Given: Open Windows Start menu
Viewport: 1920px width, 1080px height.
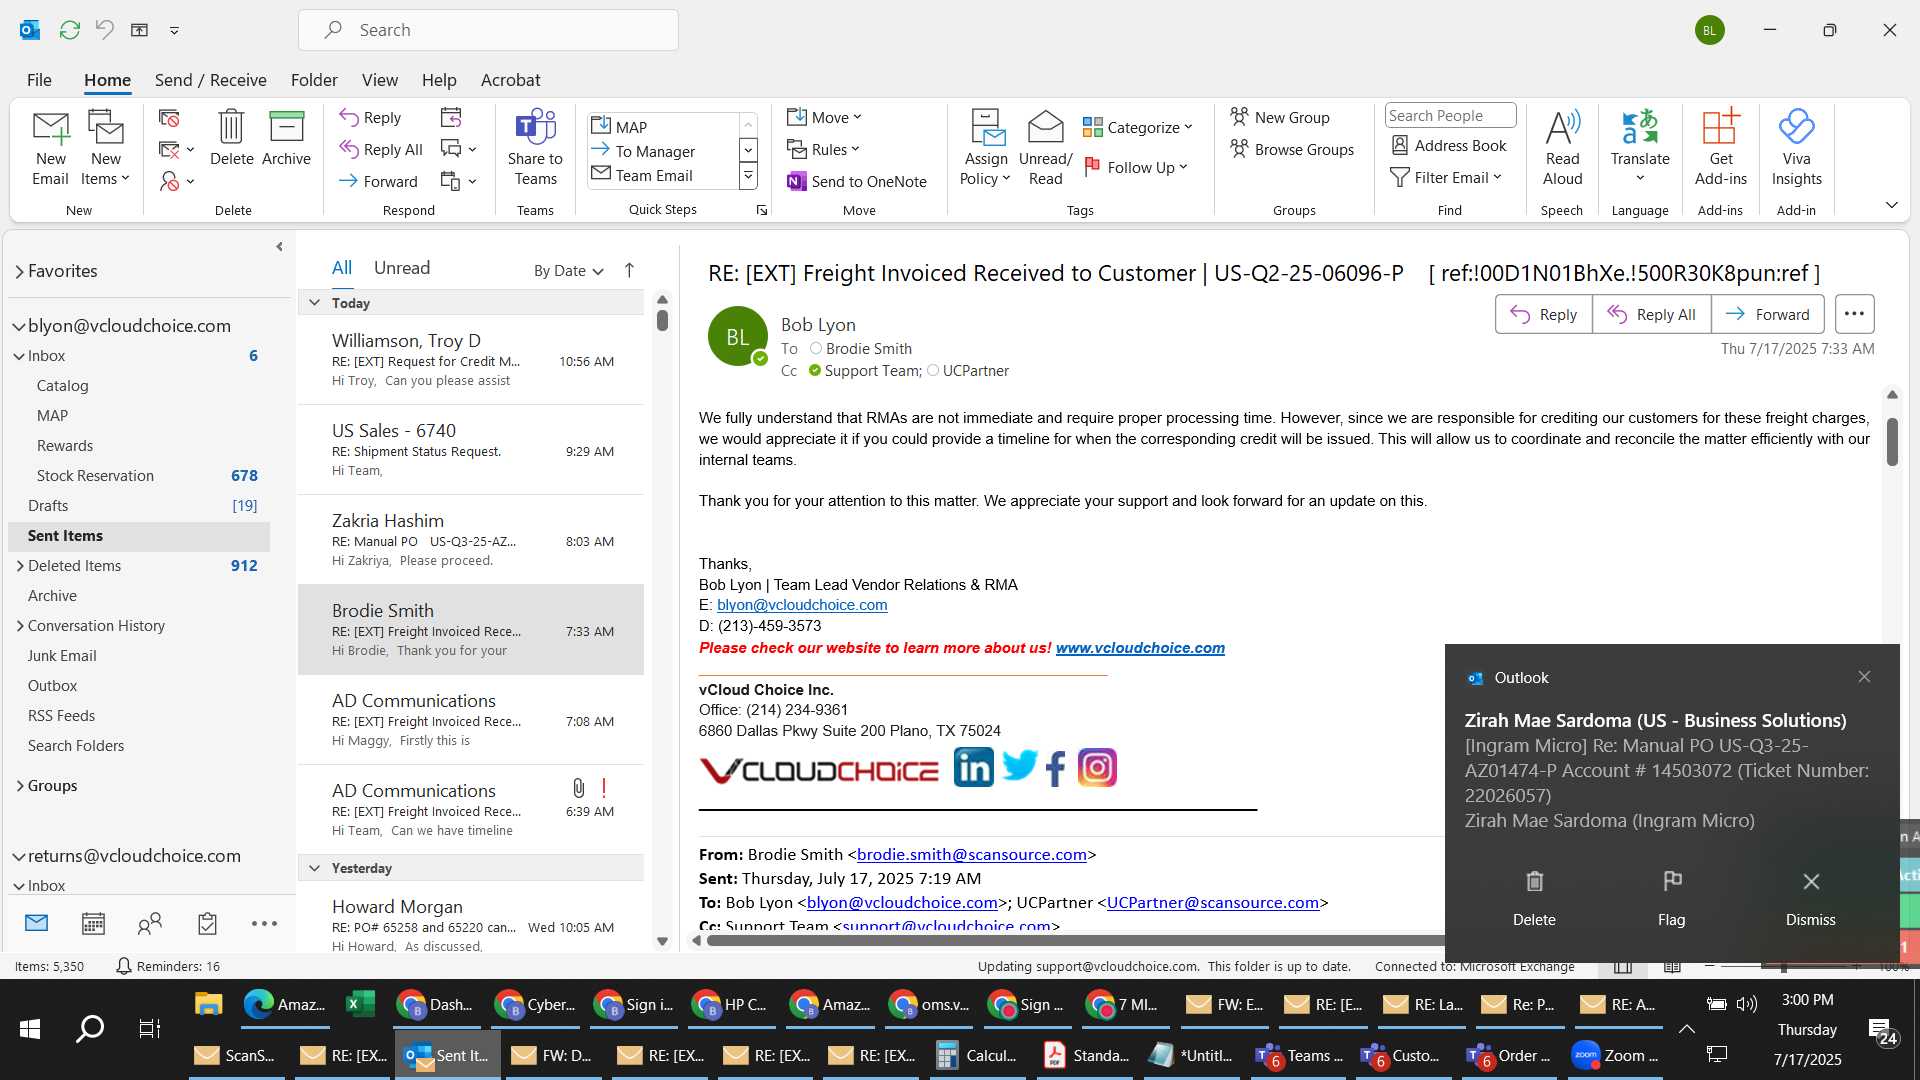Looking at the screenshot, I should 30,1028.
